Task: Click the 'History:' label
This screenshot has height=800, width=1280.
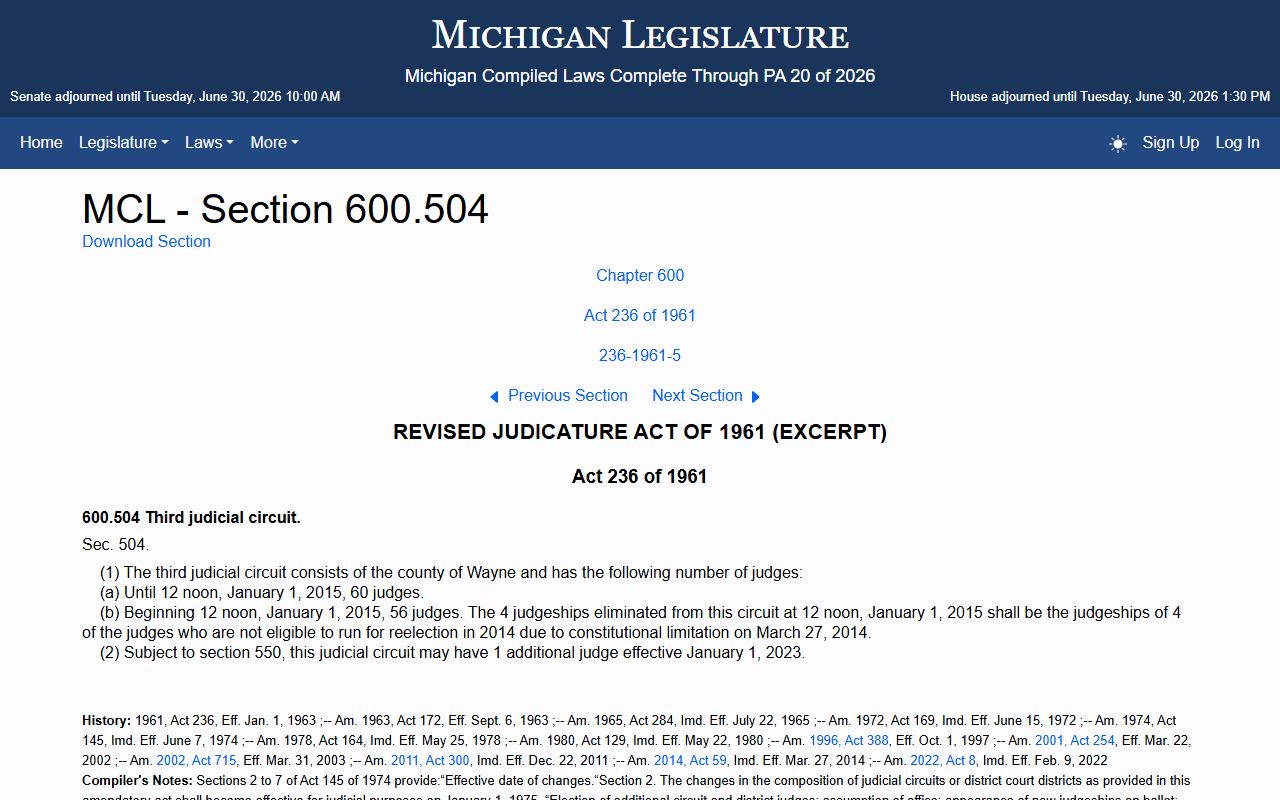Action: [106, 720]
